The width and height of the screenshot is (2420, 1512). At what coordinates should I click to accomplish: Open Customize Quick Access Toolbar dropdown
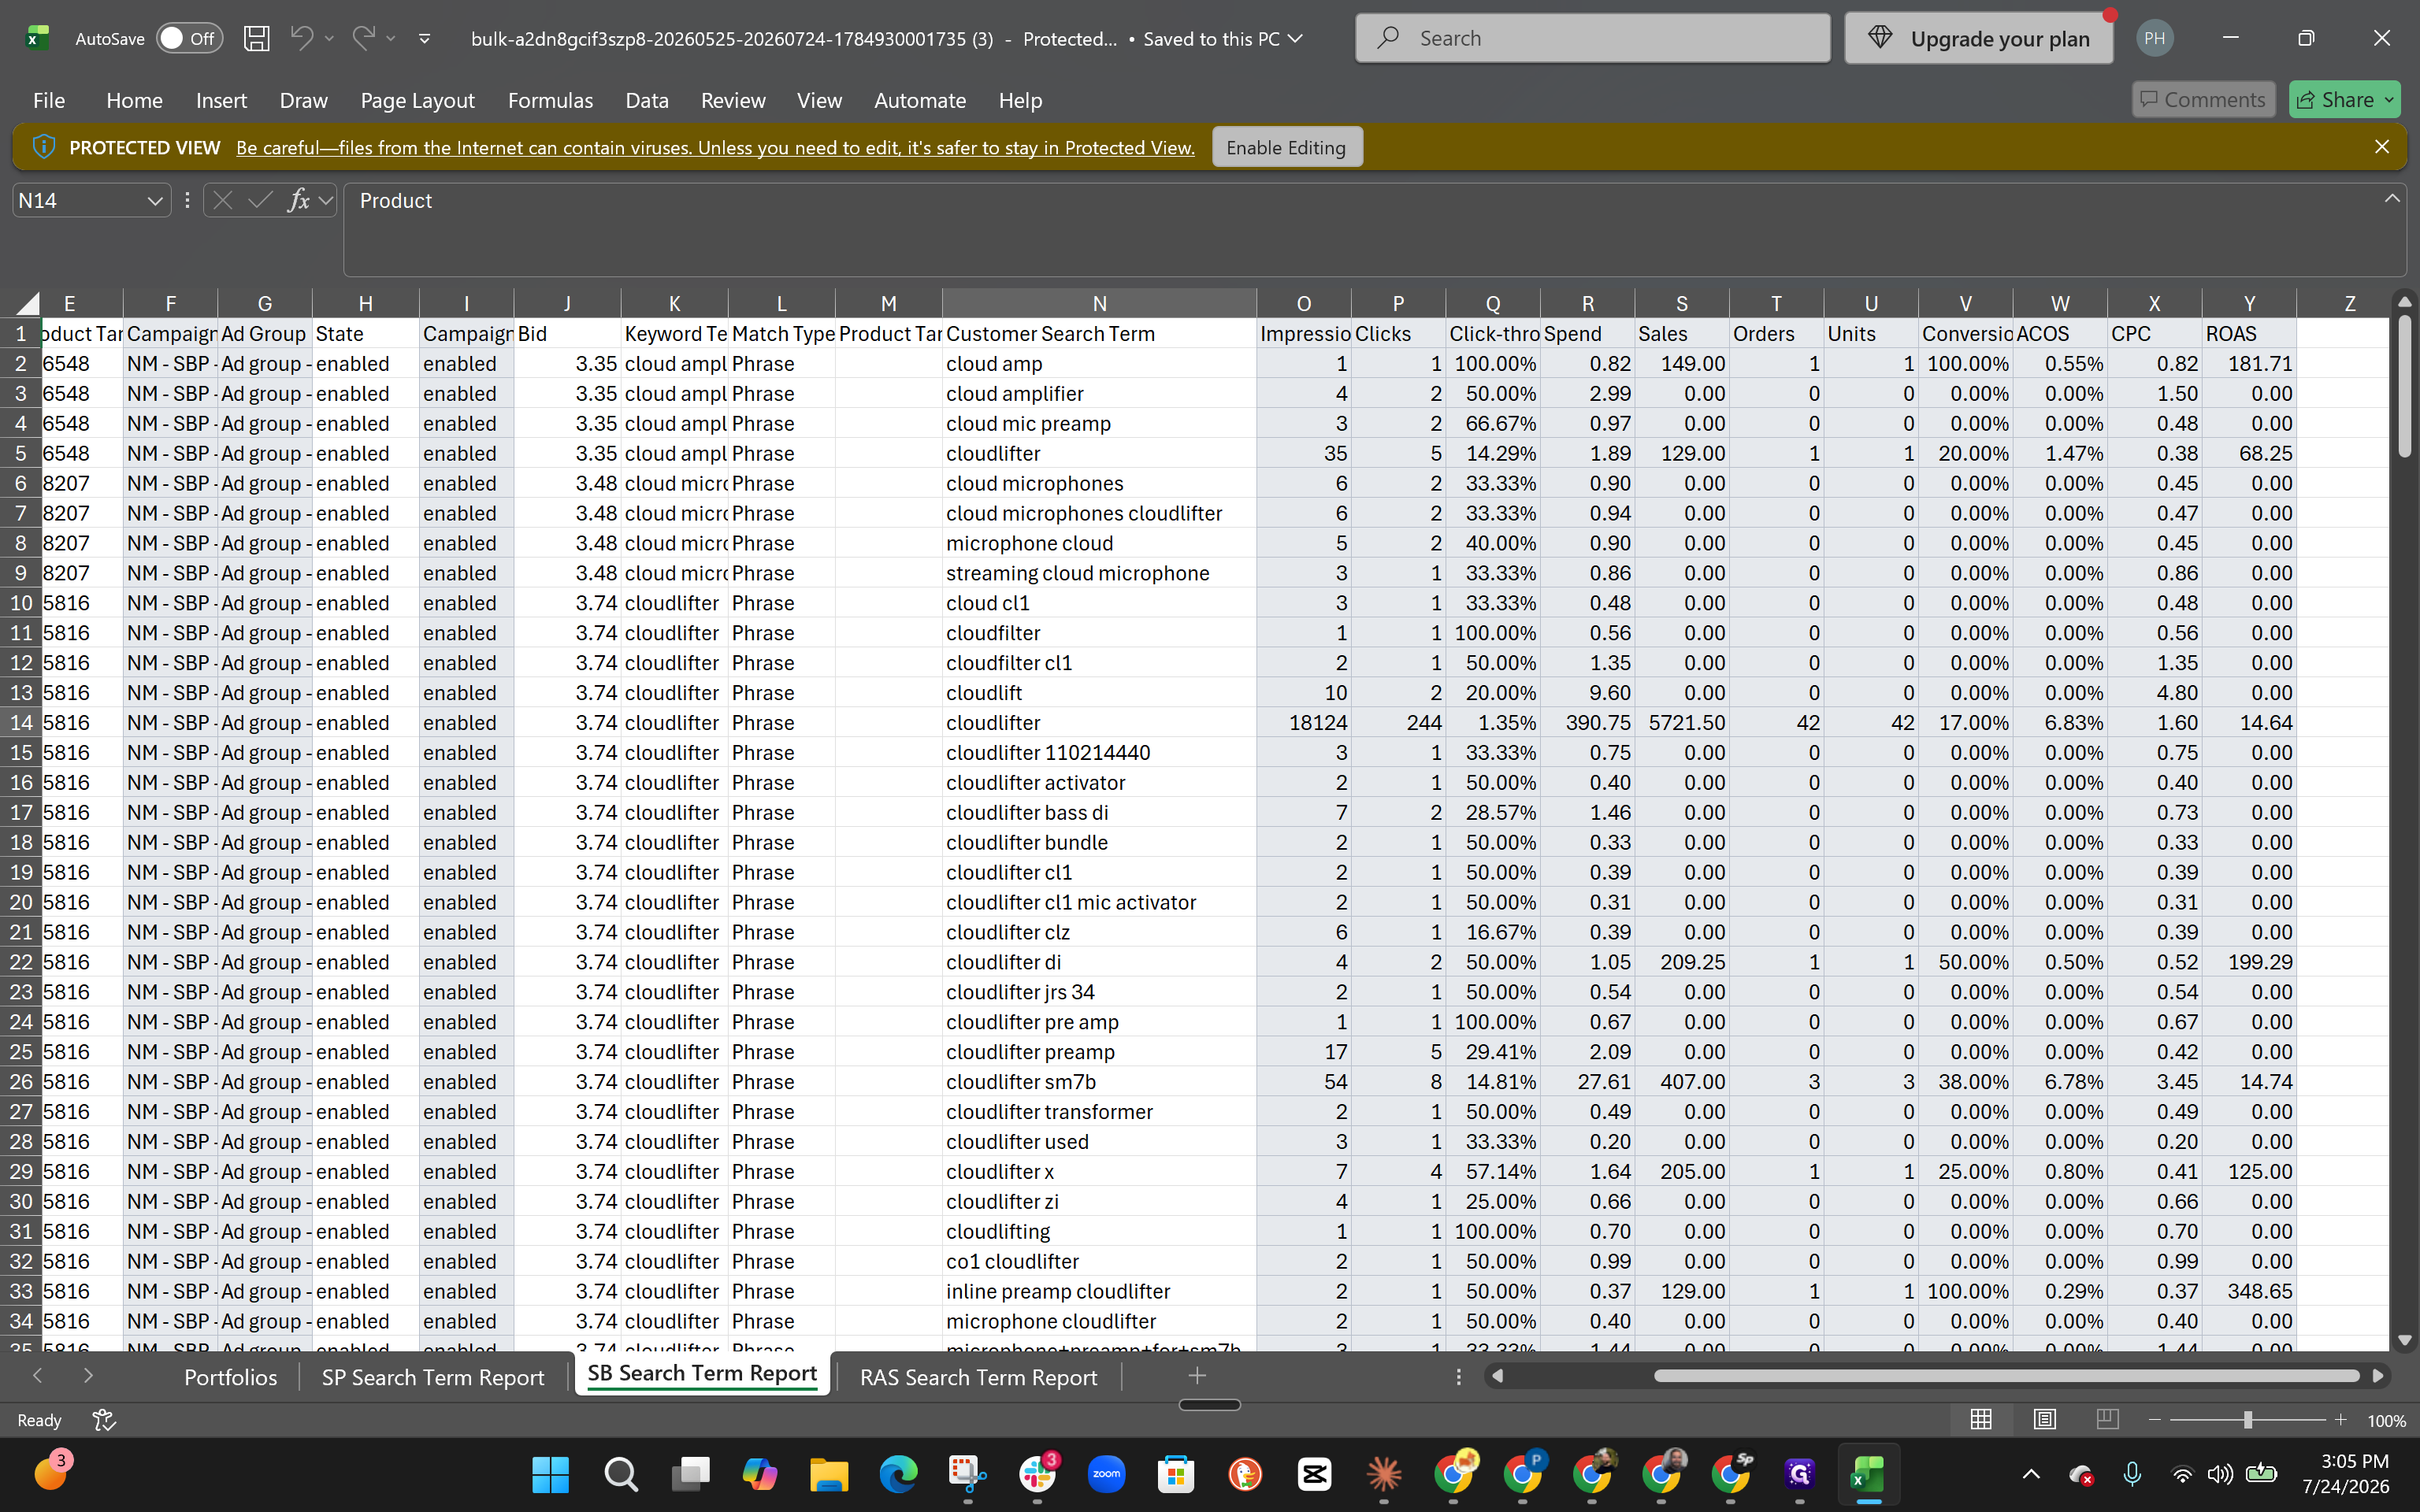(x=425, y=39)
